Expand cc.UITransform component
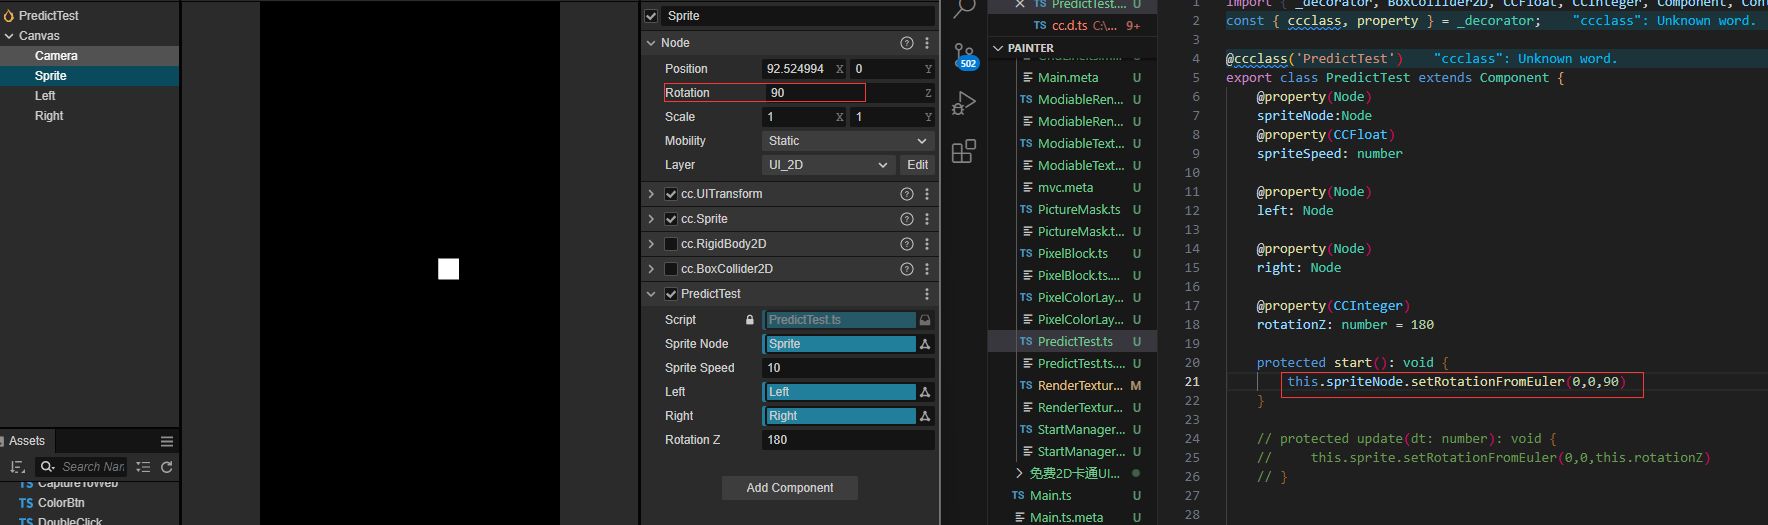This screenshot has height=525, width=1768. click(651, 194)
